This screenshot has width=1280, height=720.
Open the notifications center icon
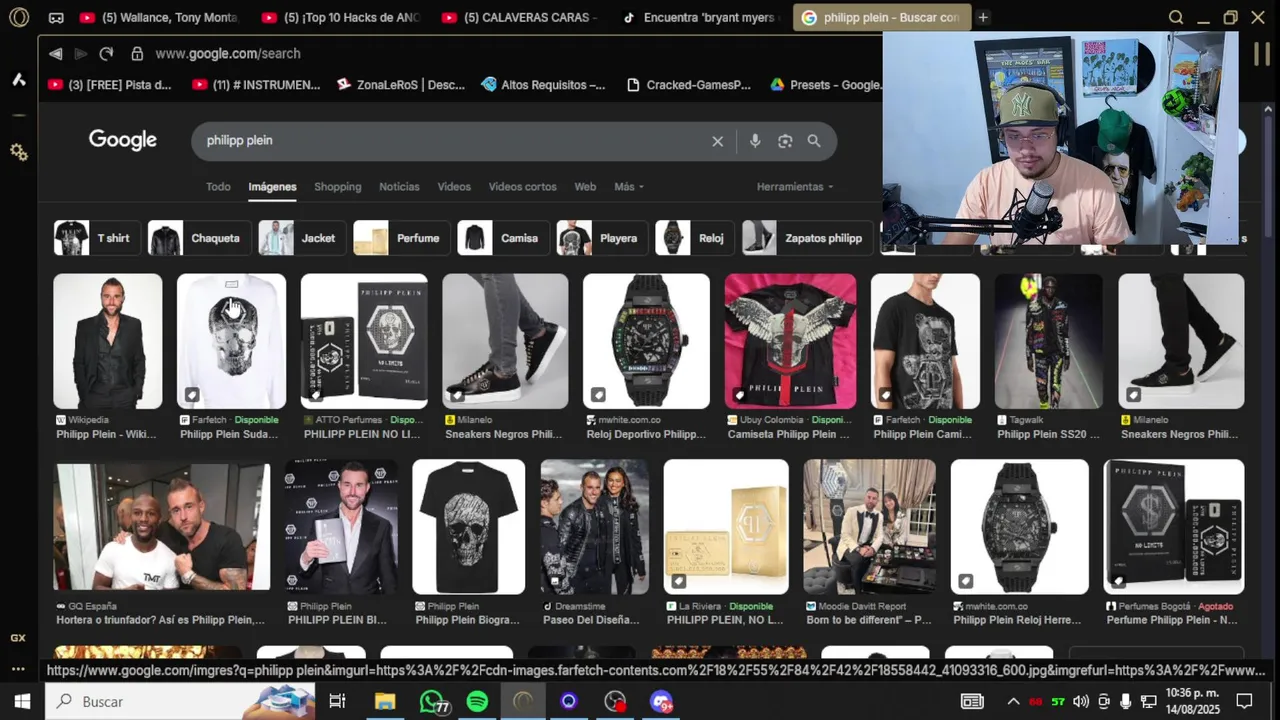(1244, 702)
